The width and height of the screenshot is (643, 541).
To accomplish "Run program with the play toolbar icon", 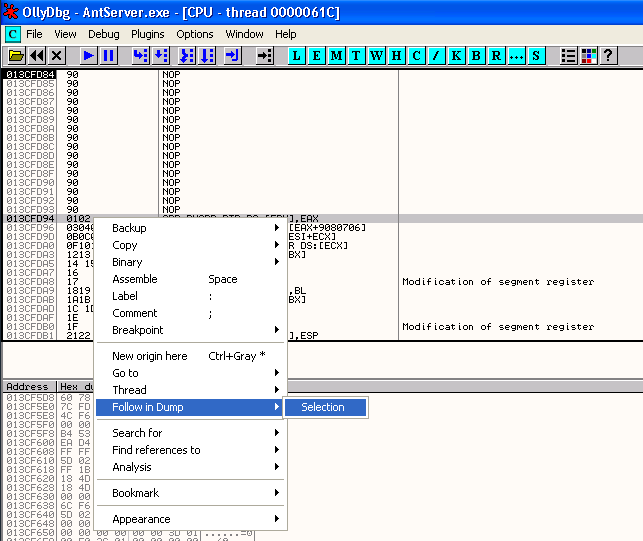I will click(88, 56).
